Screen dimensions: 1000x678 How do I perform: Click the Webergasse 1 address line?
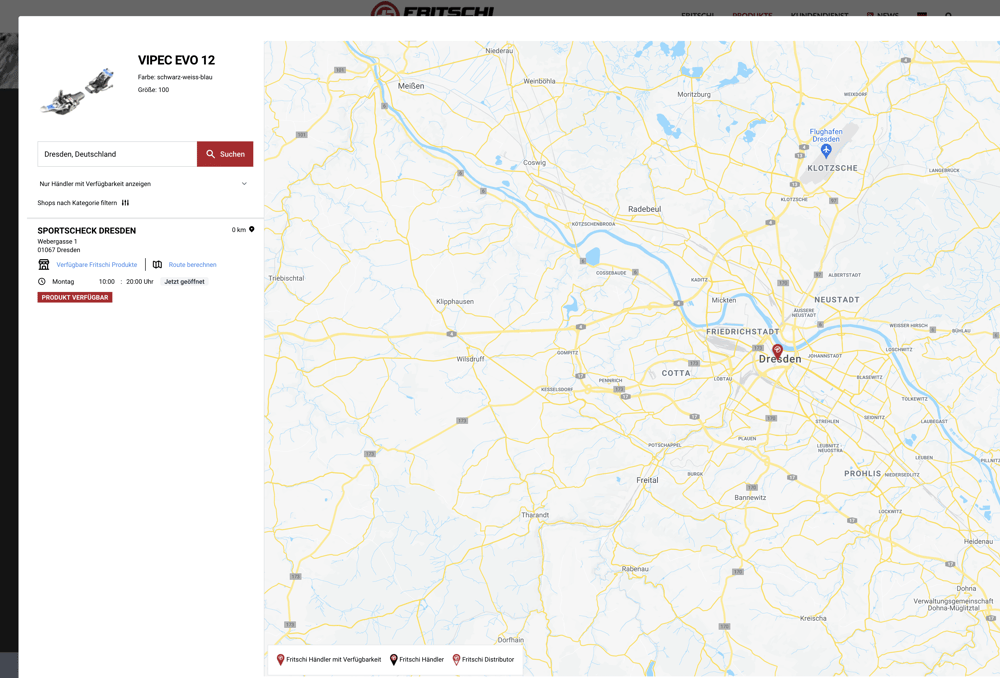[x=57, y=242]
